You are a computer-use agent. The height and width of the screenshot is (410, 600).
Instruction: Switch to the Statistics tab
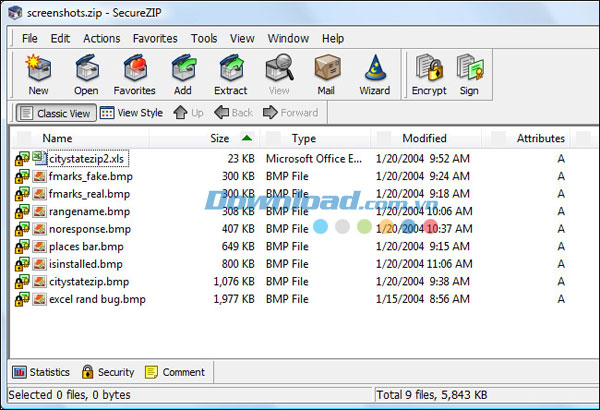point(41,372)
